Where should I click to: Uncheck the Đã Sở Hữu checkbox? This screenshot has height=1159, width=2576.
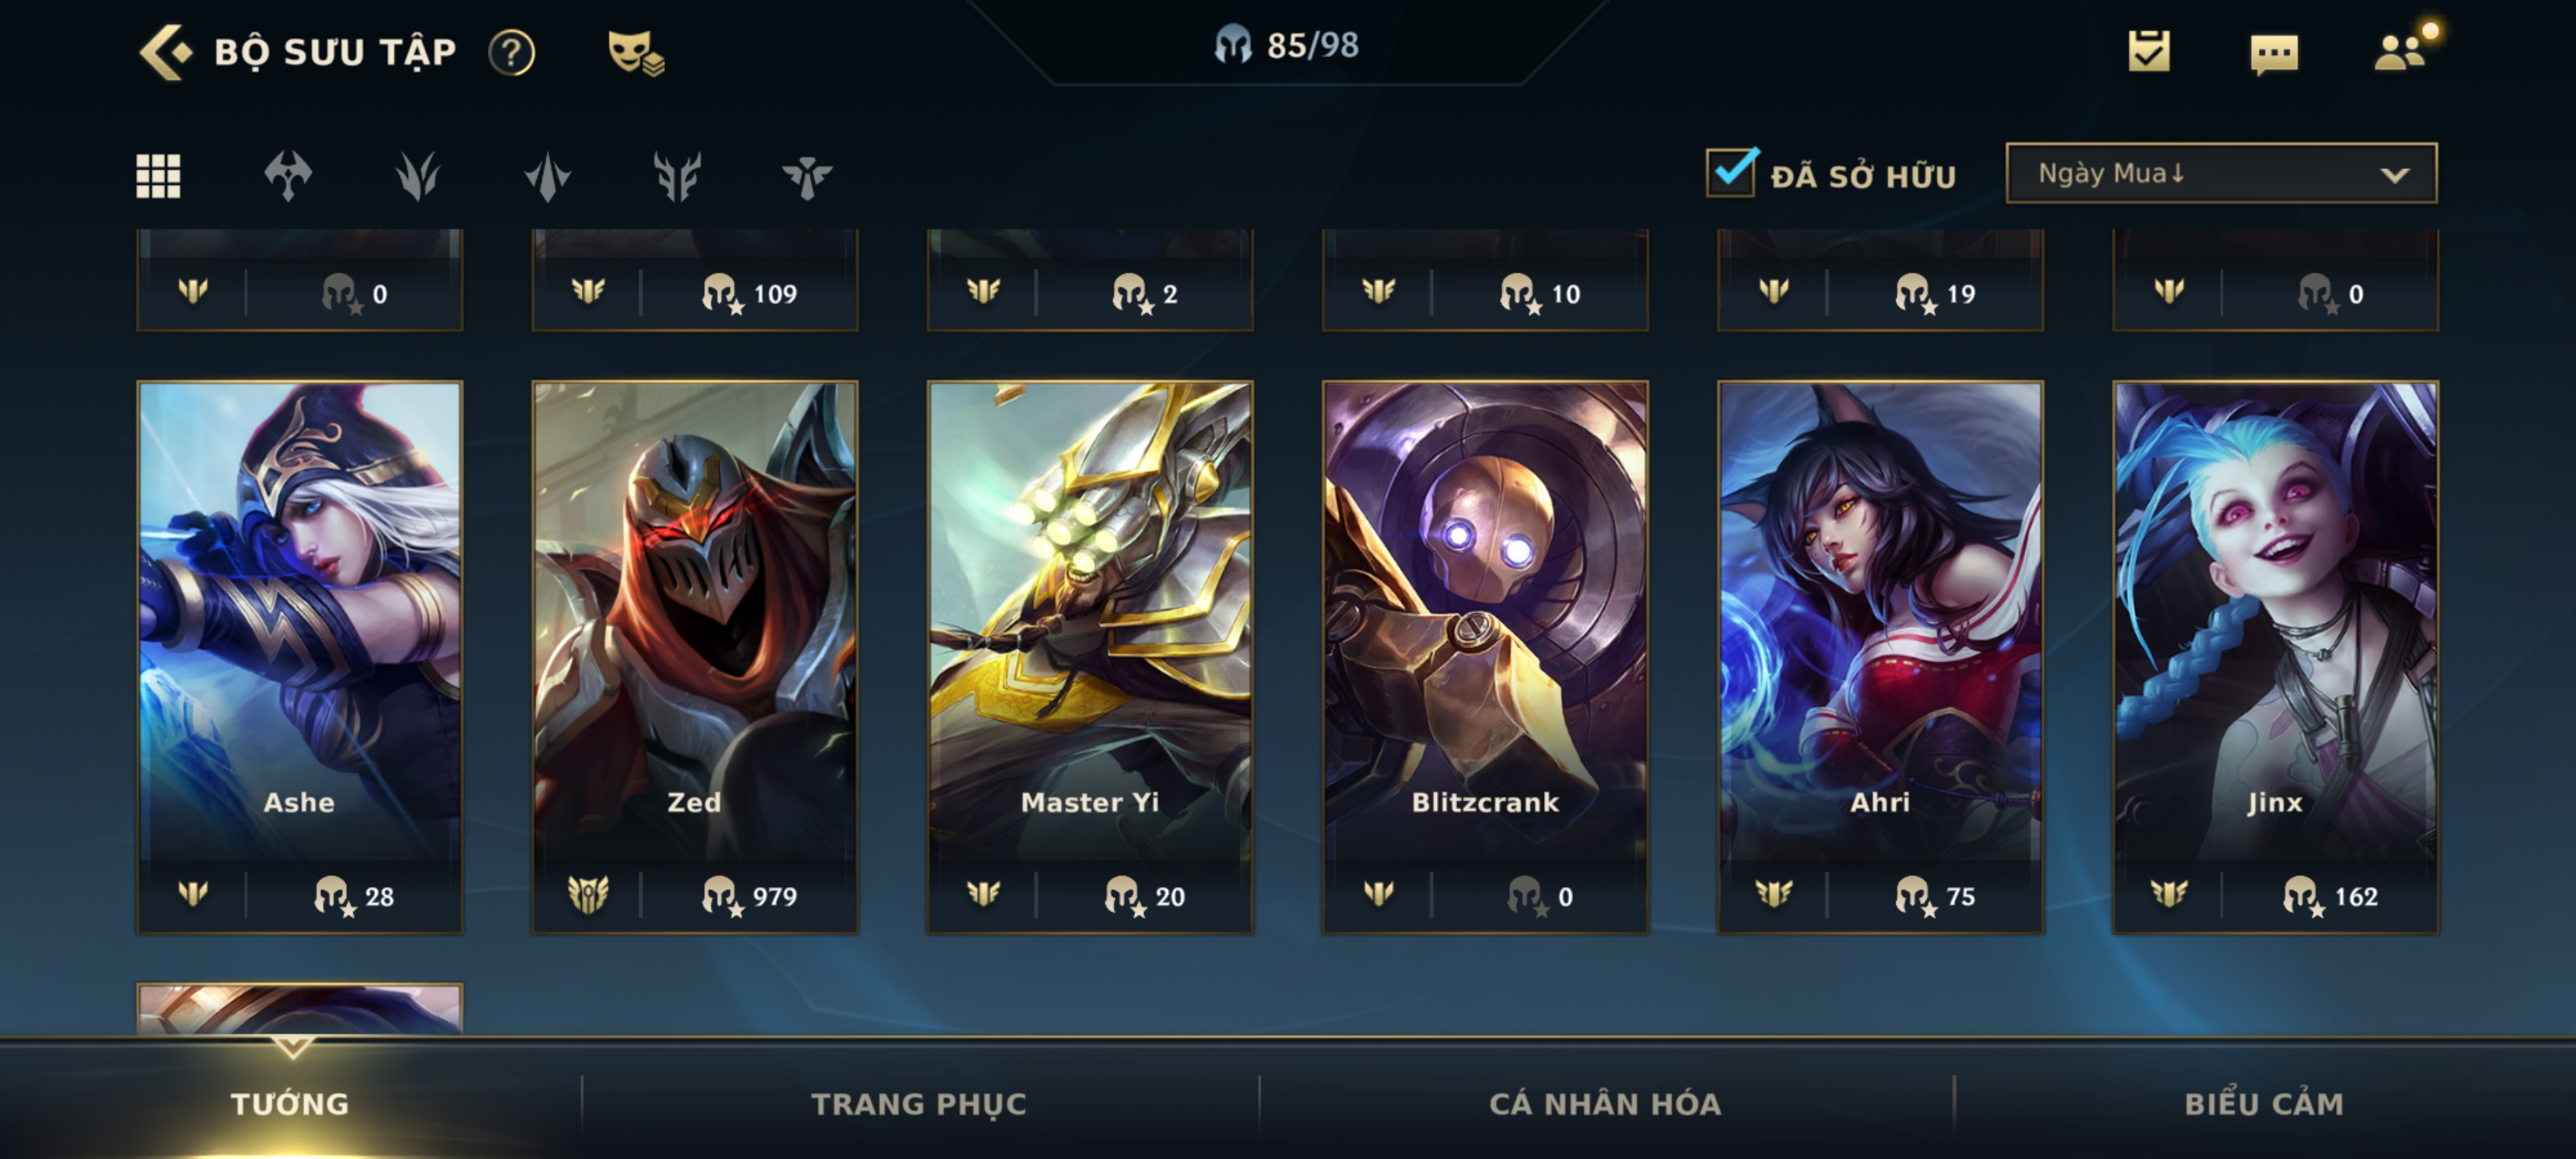point(1731,171)
